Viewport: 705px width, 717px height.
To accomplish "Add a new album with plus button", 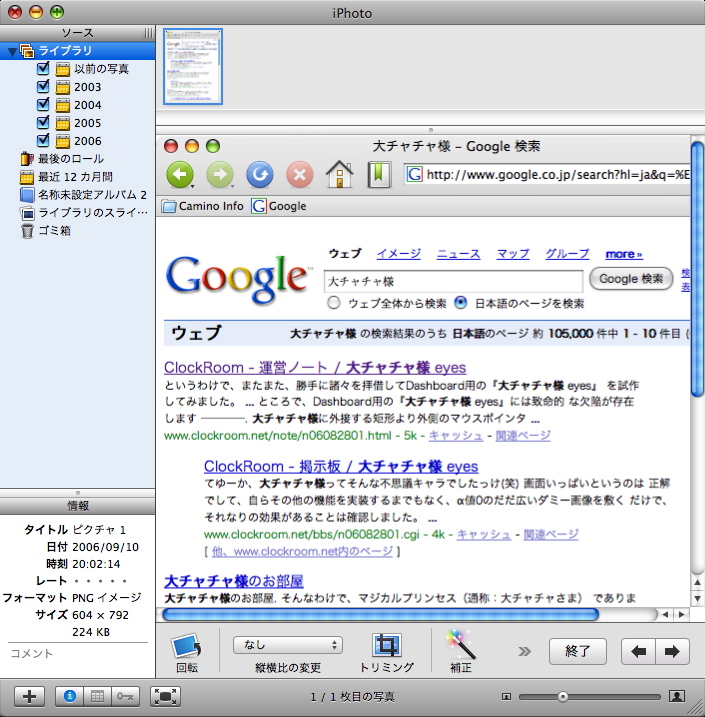I will click(29, 696).
